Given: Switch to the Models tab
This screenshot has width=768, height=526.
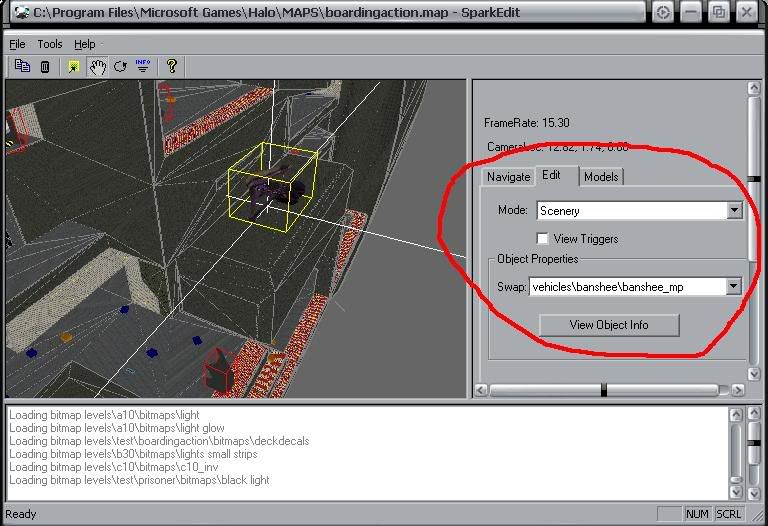Looking at the screenshot, I should 601,177.
